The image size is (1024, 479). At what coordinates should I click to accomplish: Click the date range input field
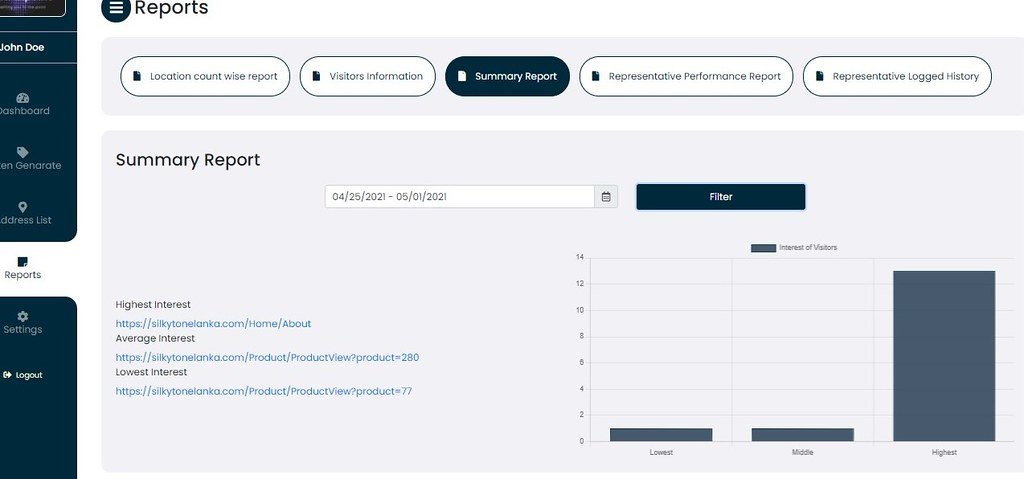[460, 197]
